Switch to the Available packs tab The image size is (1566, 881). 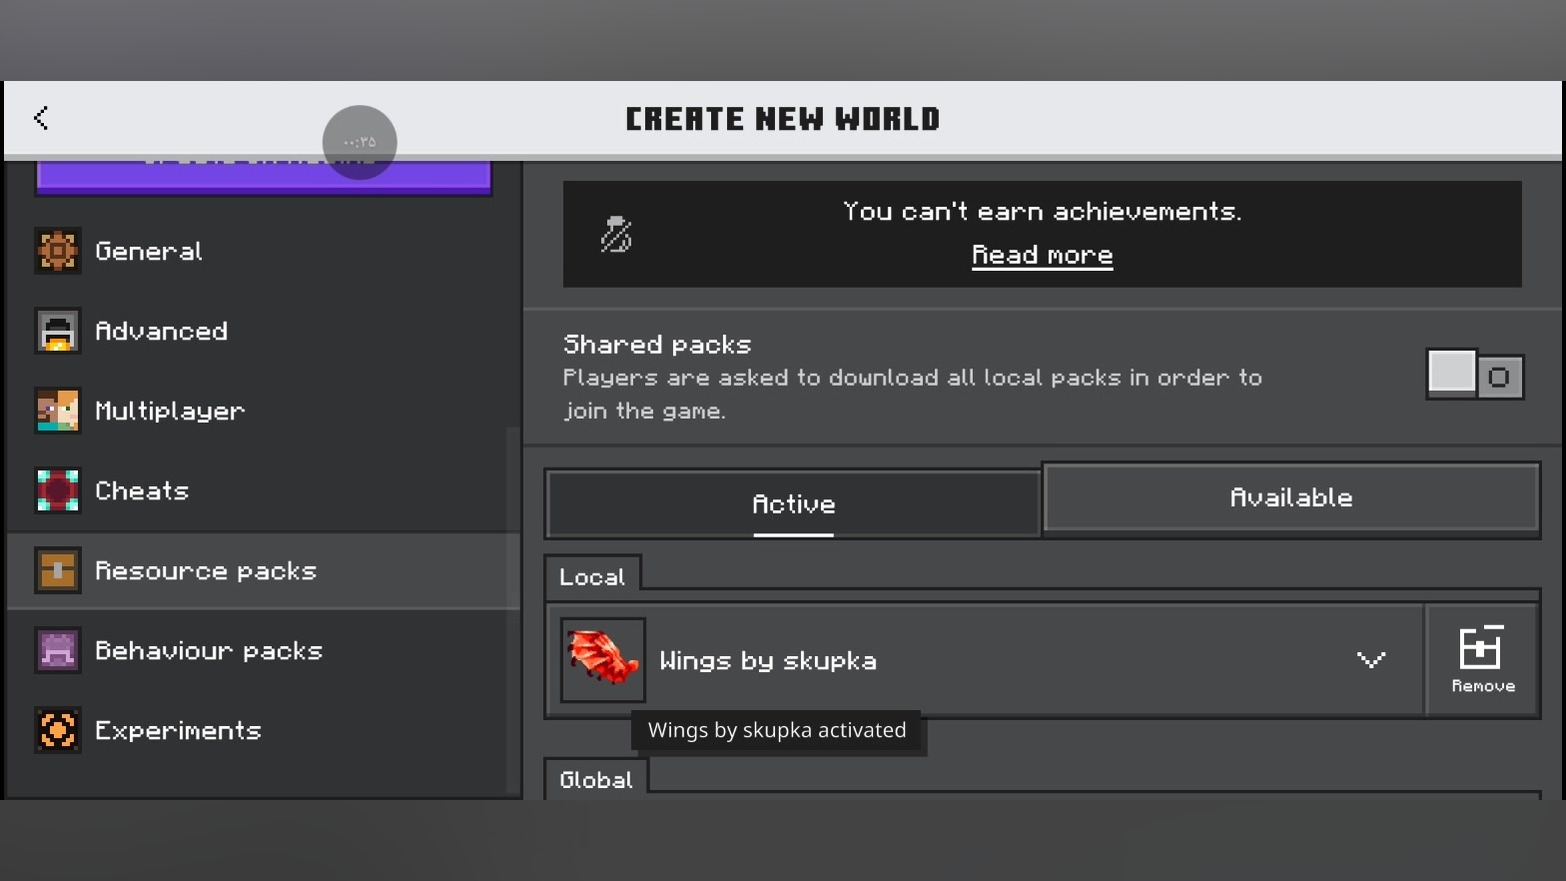click(1291, 497)
